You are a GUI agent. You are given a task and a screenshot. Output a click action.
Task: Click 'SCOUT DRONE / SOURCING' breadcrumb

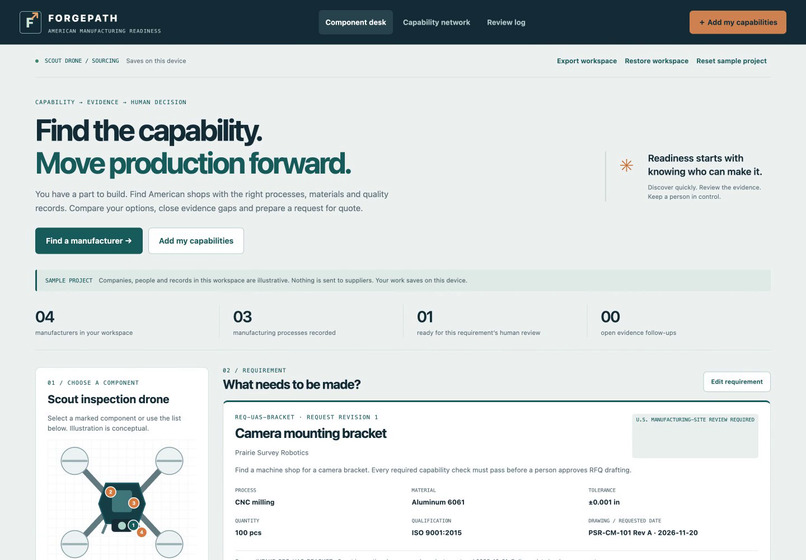pyautogui.click(x=81, y=61)
